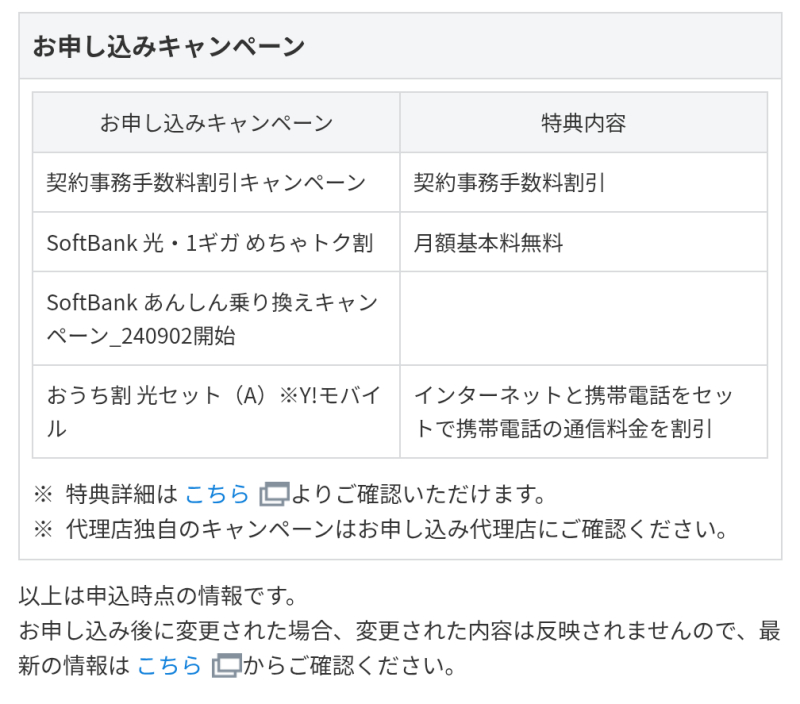Image resolution: width=800 pixels, height=704 pixels.
Task: Click the new-window icon after 最新の情報 link
Action: (226, 665)
